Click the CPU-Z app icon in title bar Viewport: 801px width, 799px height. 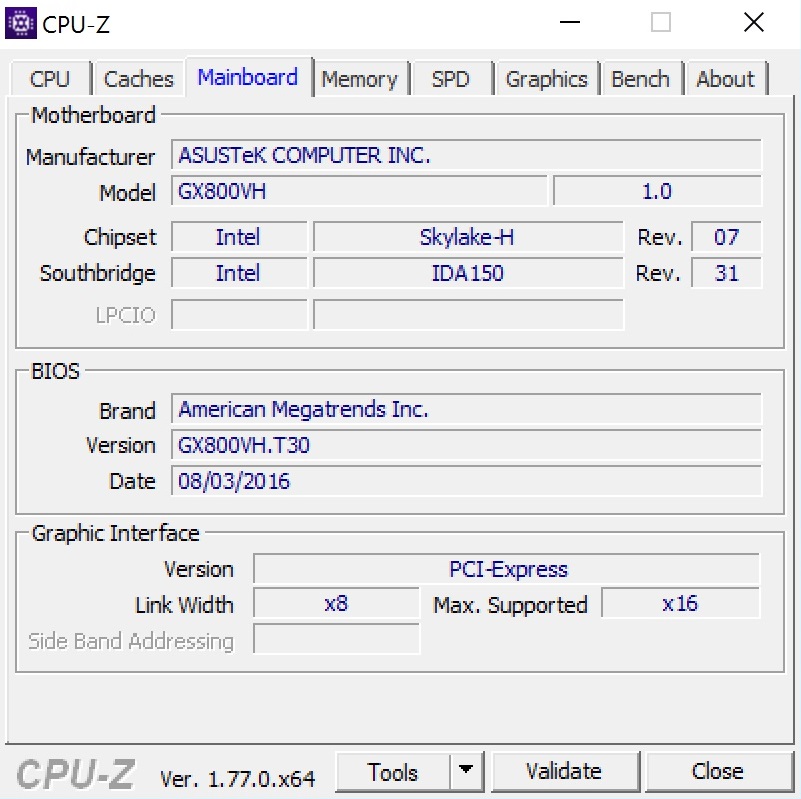point(21,23)
